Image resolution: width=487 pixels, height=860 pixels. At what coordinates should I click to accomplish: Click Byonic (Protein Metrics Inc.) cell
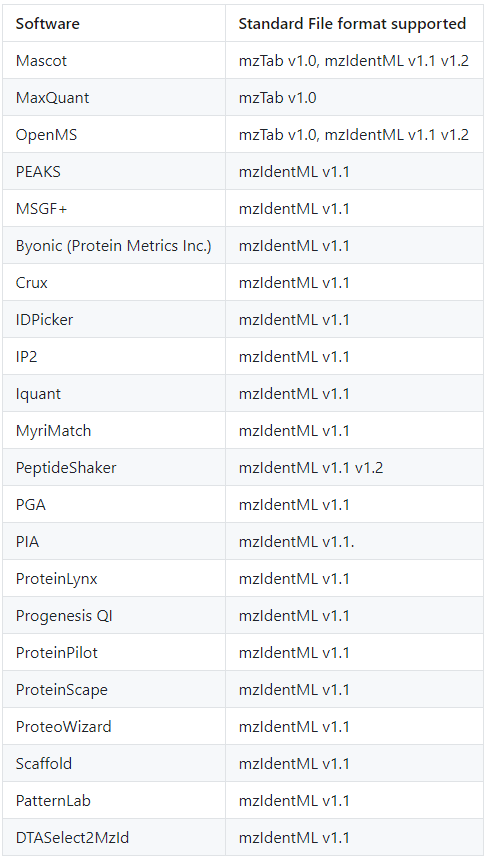[x=114, y=246]
